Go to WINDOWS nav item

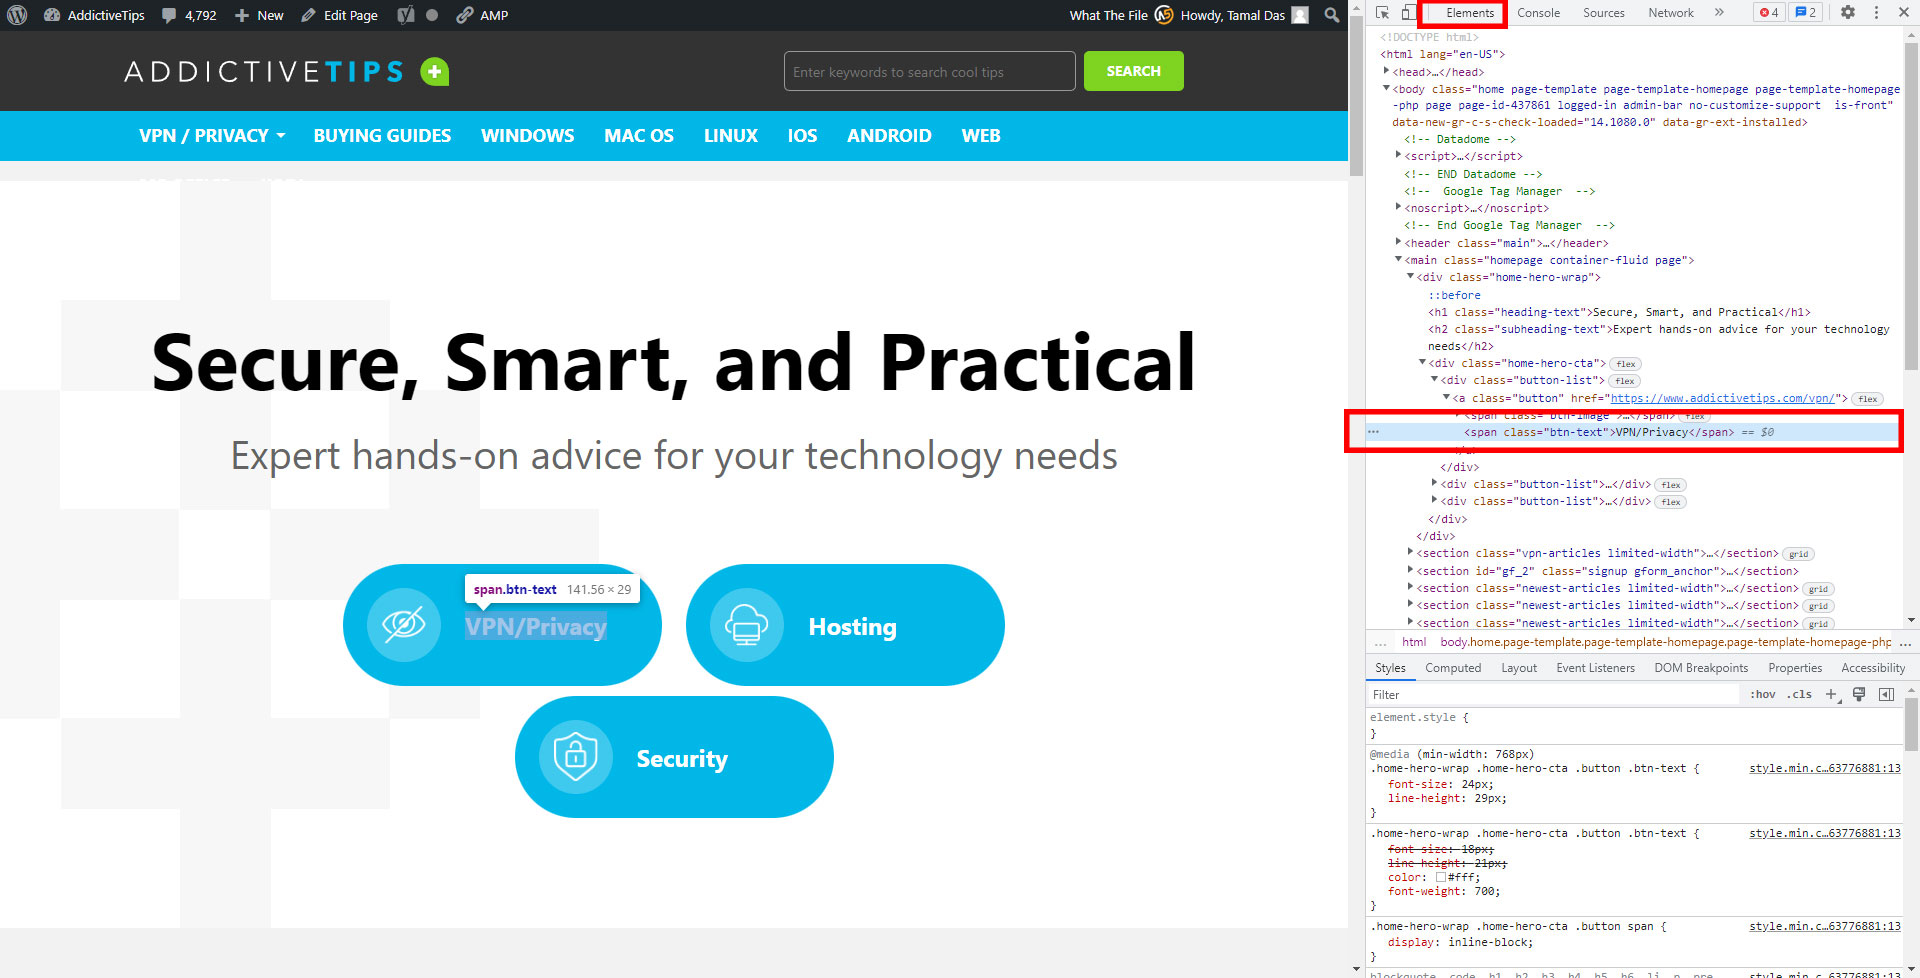pyautogui.click(x=527, y=135)
